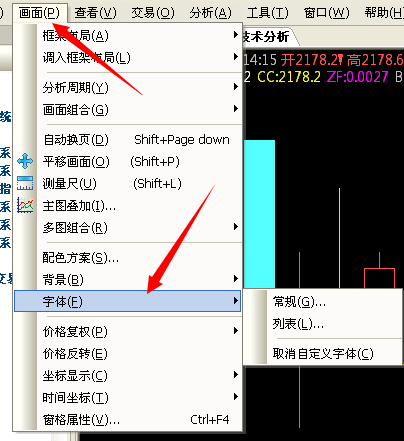Open the 窗口(W) menu
Image resolution: width=404 pixels, height=441 pixels.
coord(326,13)
